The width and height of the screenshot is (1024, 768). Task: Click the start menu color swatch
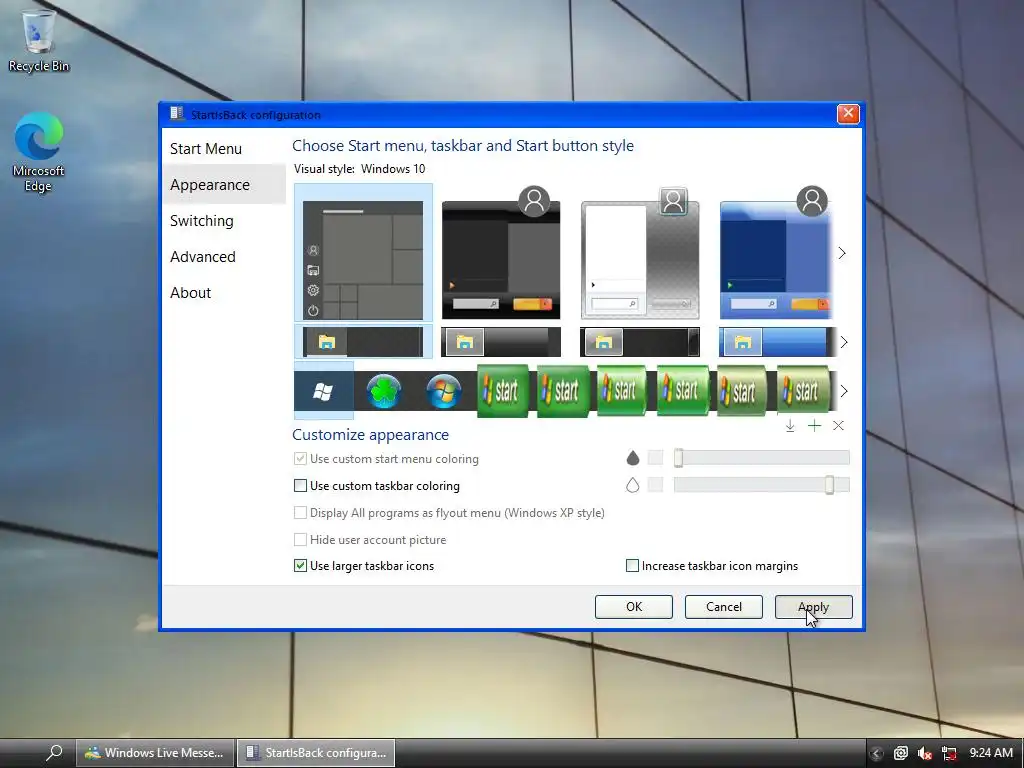pyautogui.click(x=655, y=458)
